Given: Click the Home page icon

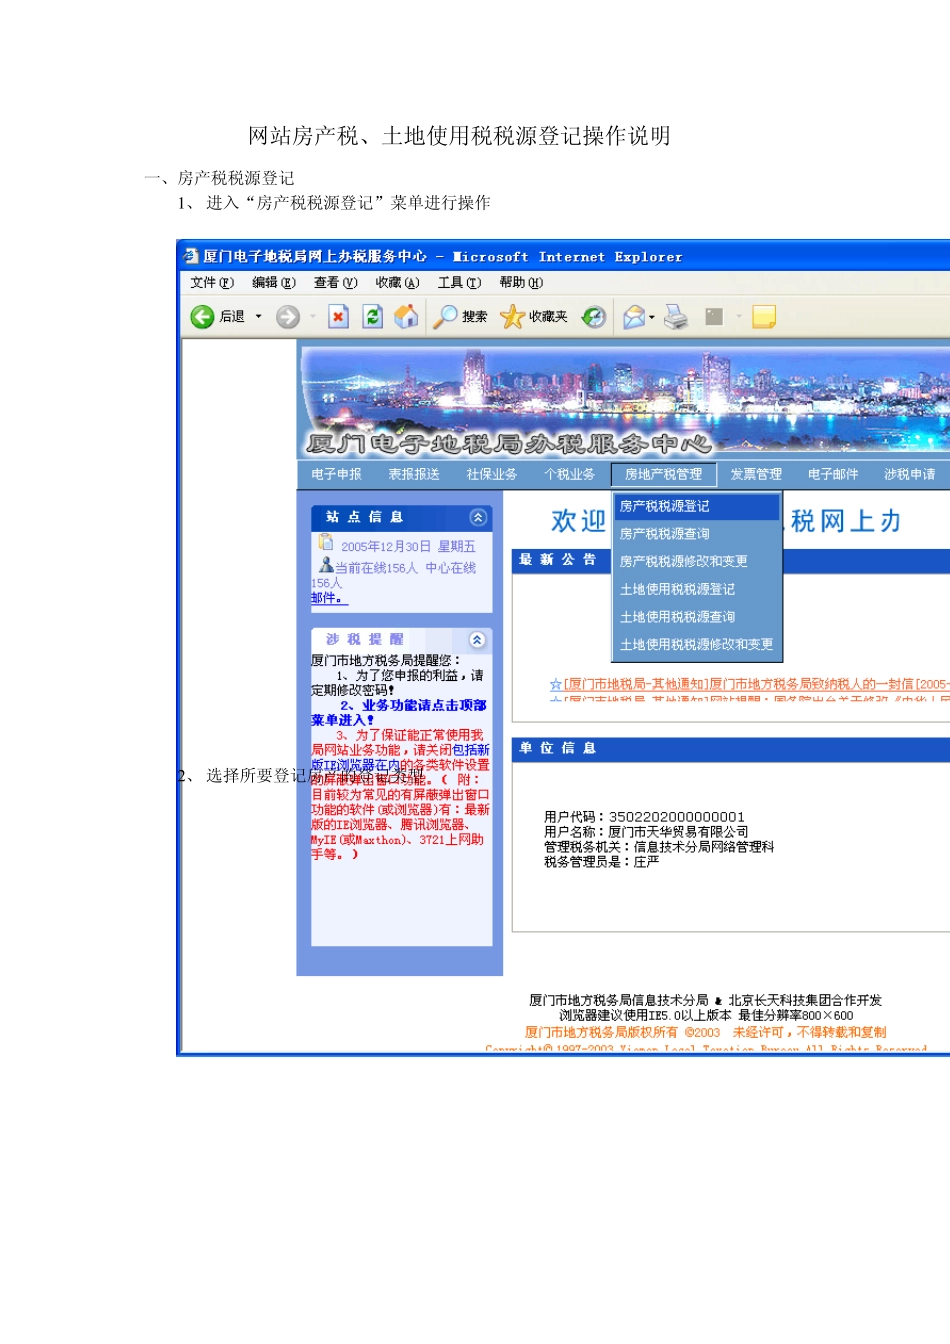Looking at the screenshot, I should coord(406,317).
